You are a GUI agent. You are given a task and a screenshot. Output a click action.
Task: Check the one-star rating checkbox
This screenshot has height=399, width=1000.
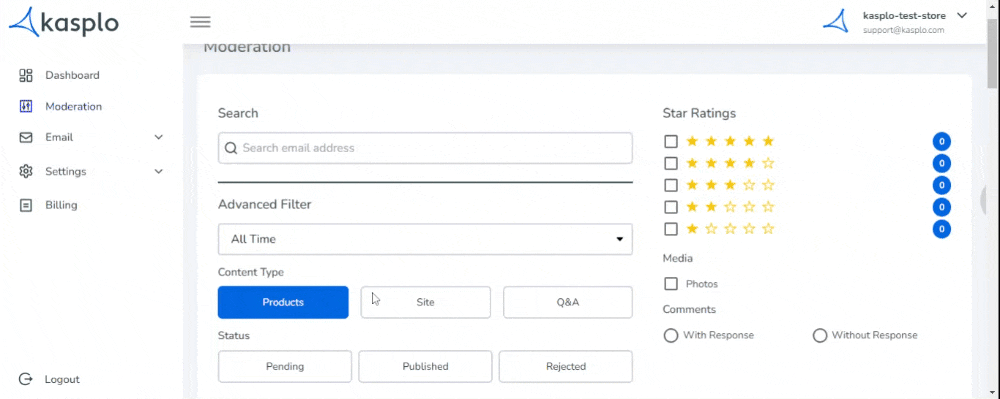[671, 228]
